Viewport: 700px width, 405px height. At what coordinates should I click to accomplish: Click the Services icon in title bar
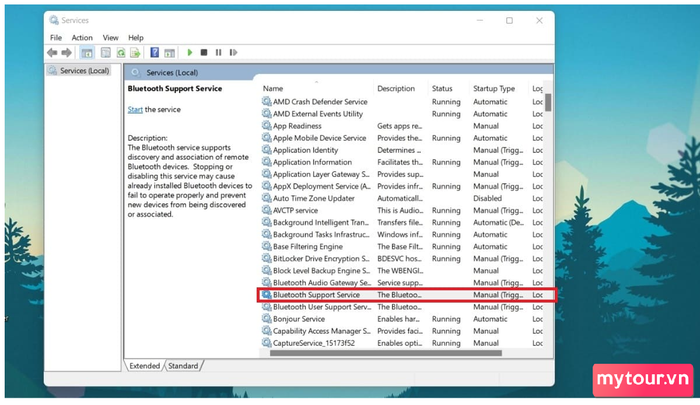click(x=54, y=20)
